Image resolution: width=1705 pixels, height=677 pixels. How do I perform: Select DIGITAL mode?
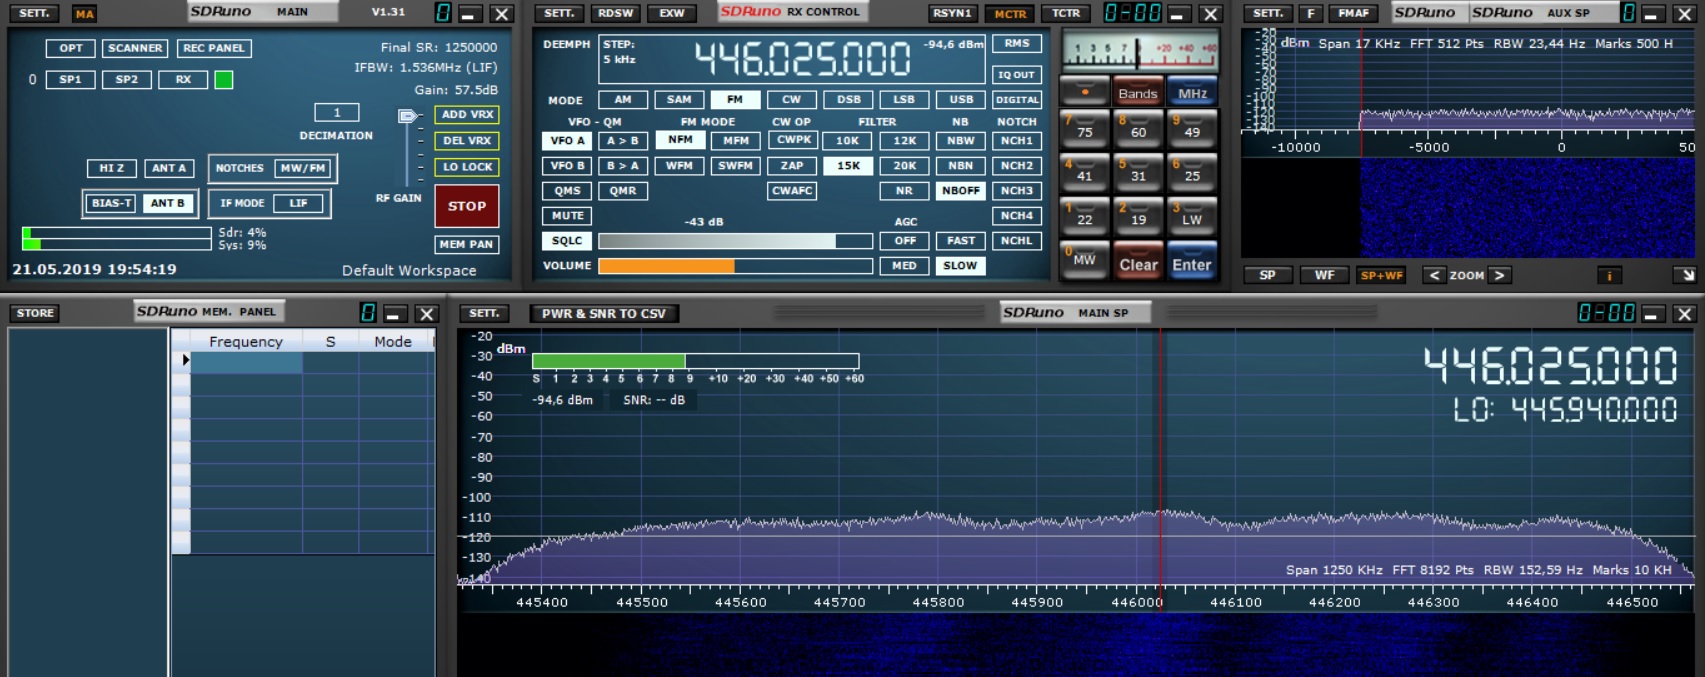[1017, 100]
